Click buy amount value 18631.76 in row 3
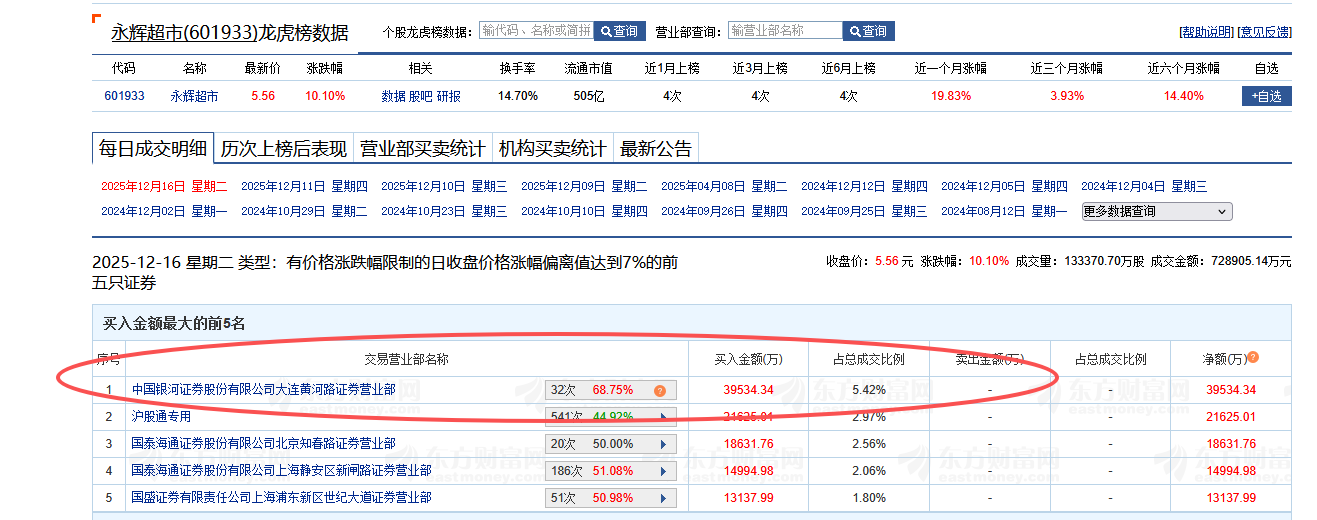Screen dimensions: 1317x520 748,444
